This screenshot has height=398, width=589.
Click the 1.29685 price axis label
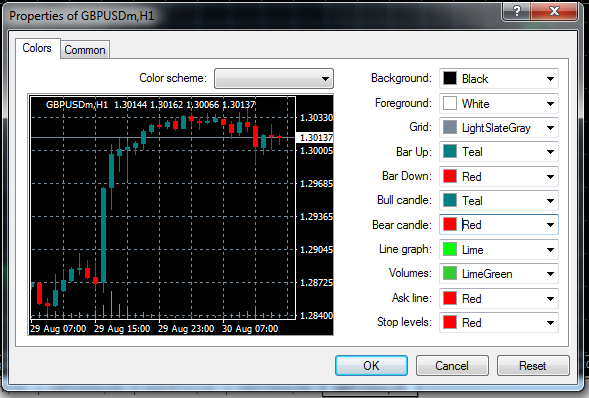[x=316, y=184]
